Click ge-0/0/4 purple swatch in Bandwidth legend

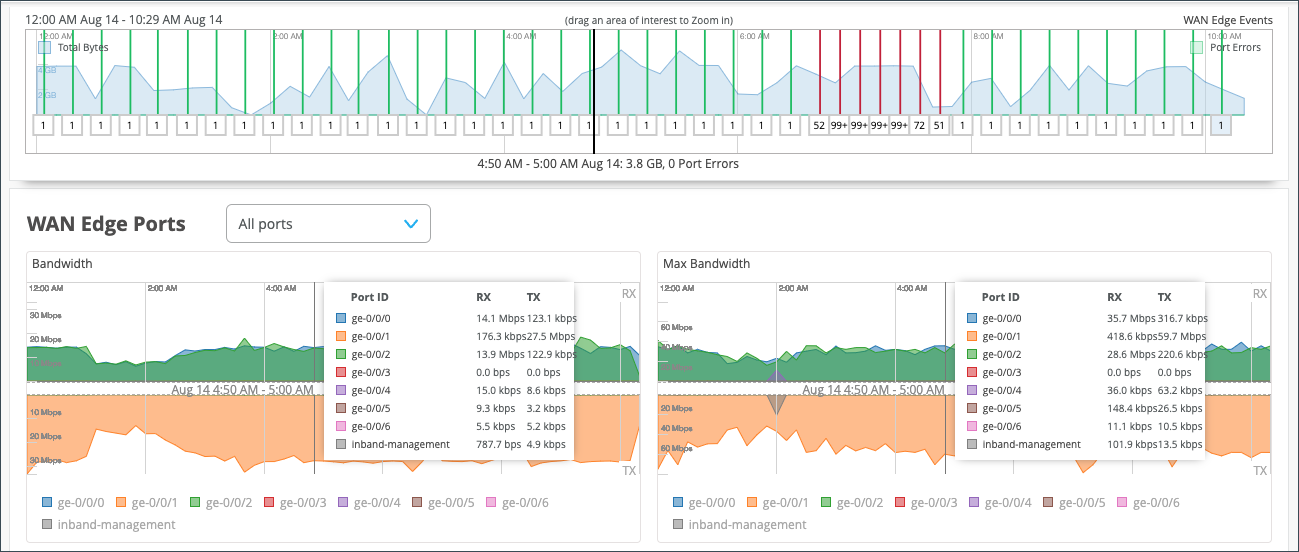coord(343,502)
